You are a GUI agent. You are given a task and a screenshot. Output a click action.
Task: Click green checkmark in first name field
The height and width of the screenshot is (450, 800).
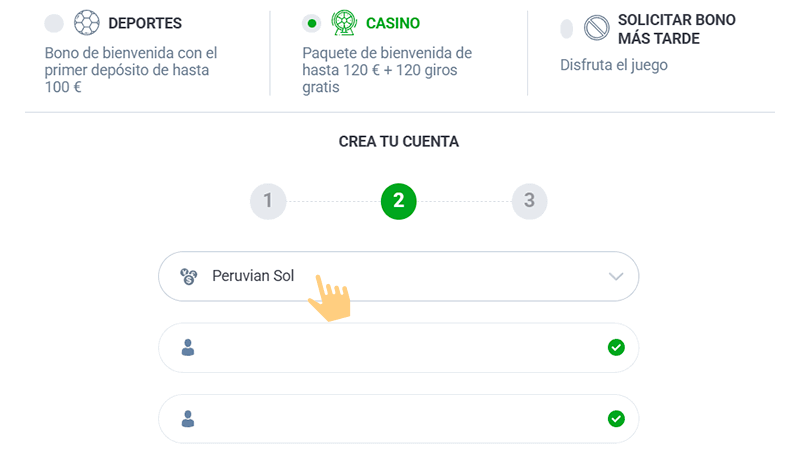(616, 348)
